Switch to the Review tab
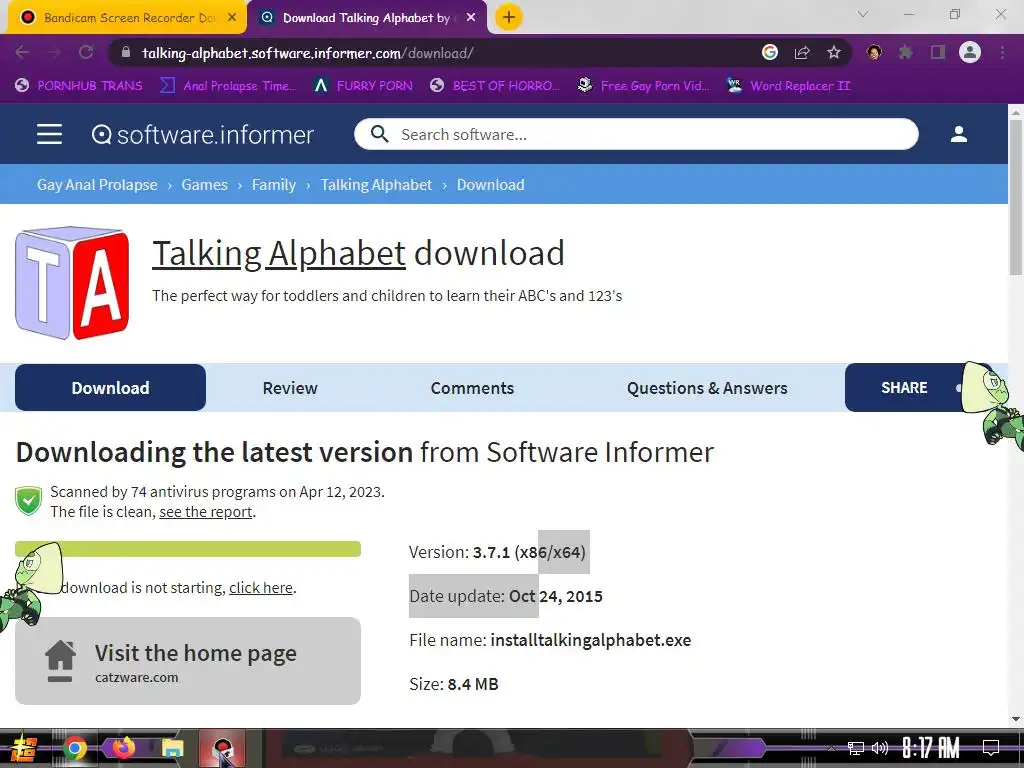This screenshot has height=768, width=1024. click(x=290, y=388)
